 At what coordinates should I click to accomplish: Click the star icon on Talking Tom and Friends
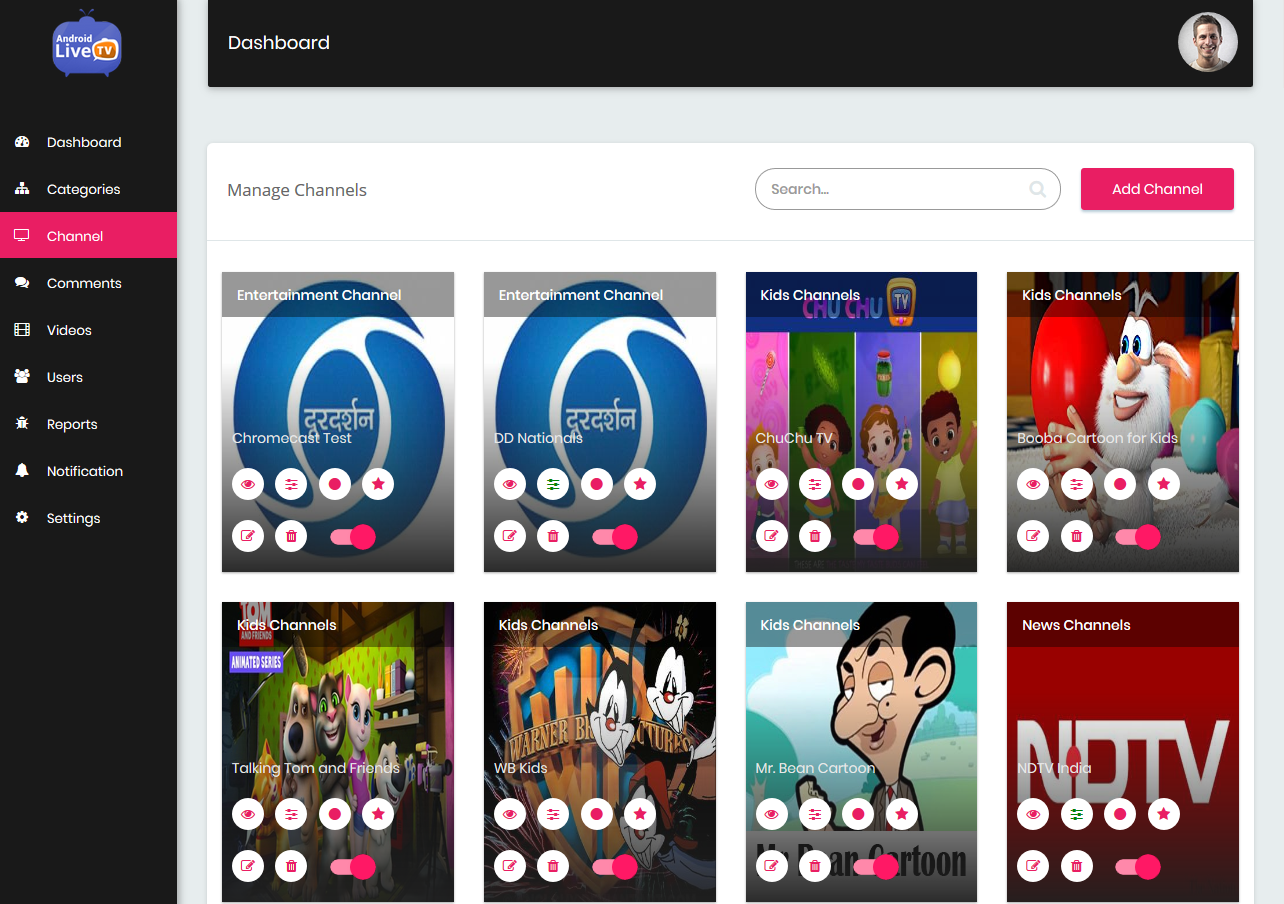click(378, 814)
